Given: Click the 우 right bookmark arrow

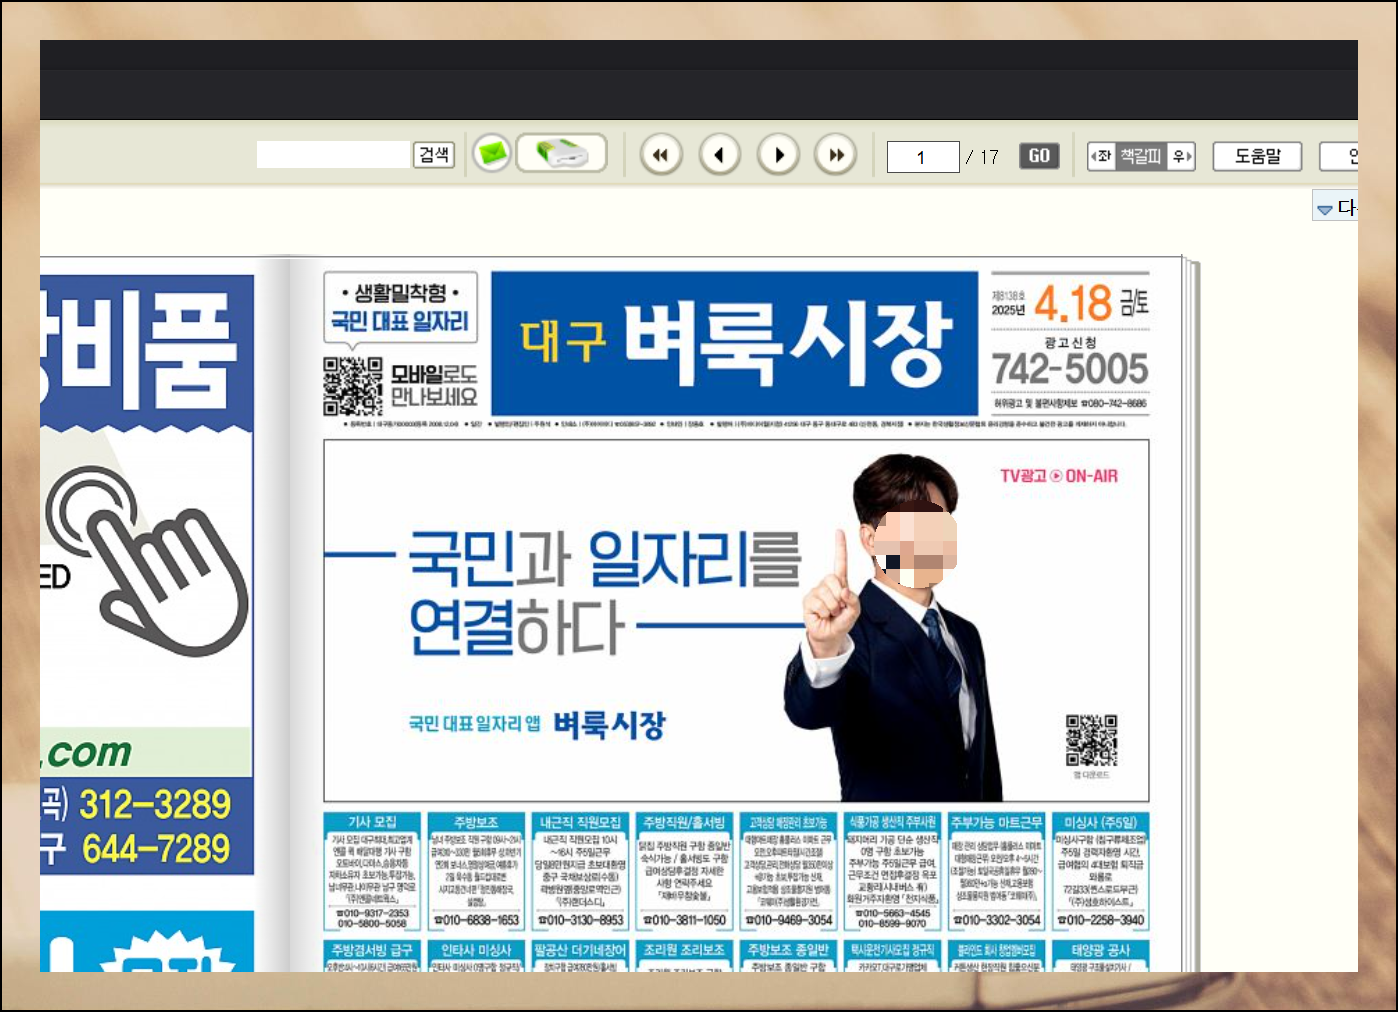Looking at the screenshot, I should pos(1181,156).
